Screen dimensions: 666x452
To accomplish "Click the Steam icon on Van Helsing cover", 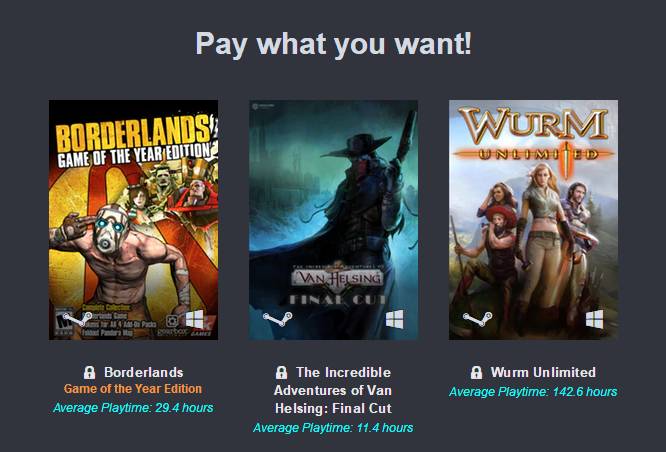I will pyautogui.click(x=277, y=319).
